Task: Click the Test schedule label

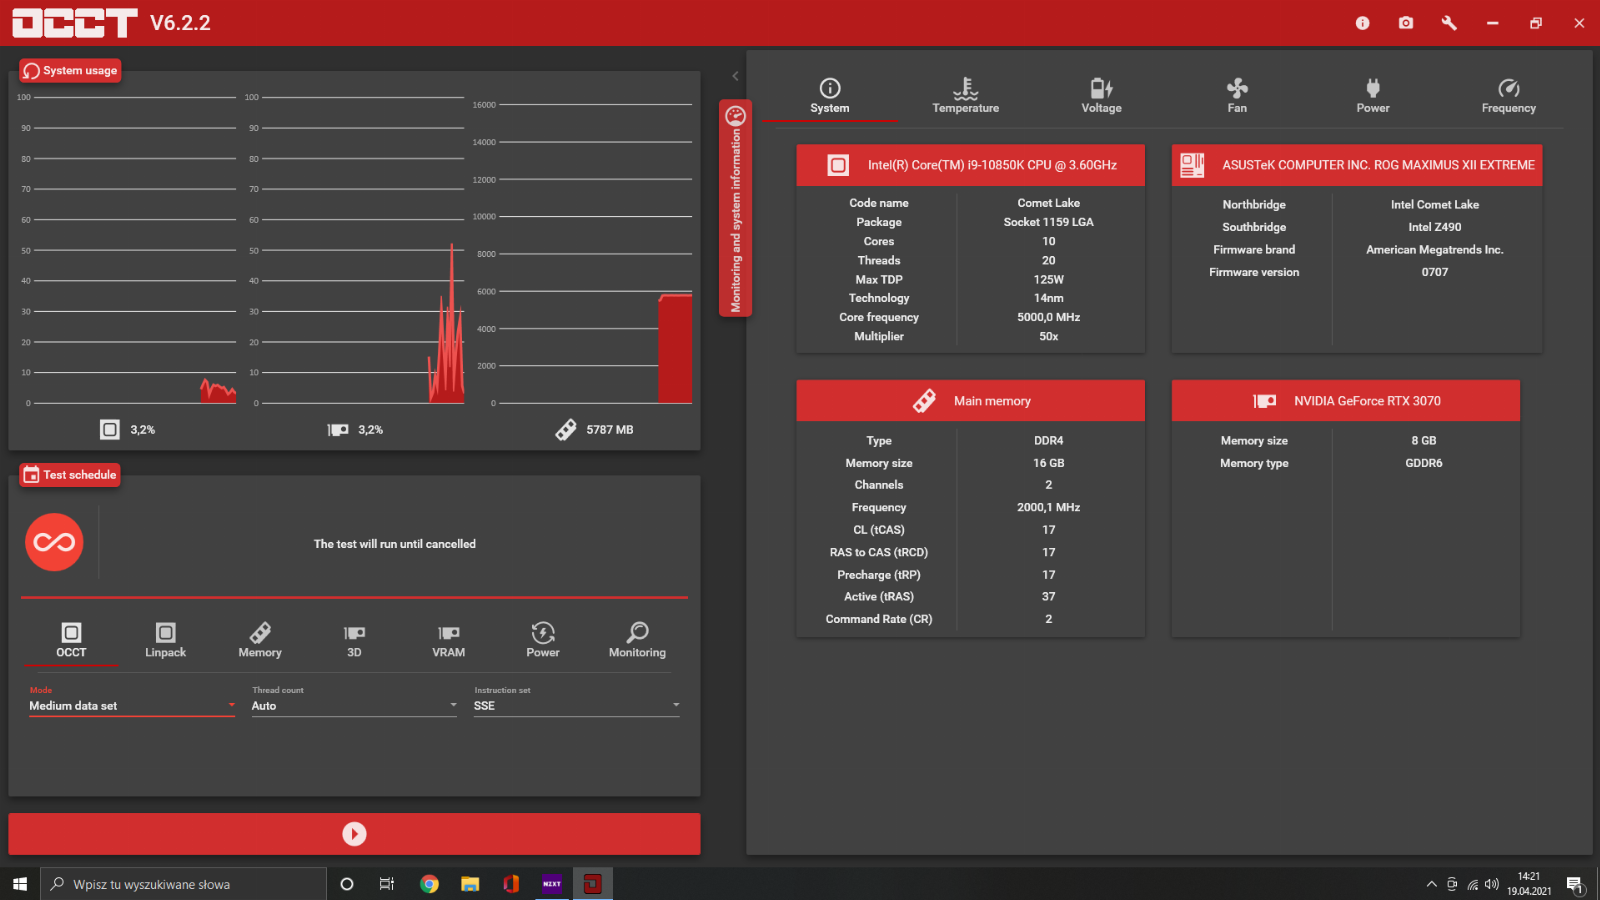Action: pos(80,475)
